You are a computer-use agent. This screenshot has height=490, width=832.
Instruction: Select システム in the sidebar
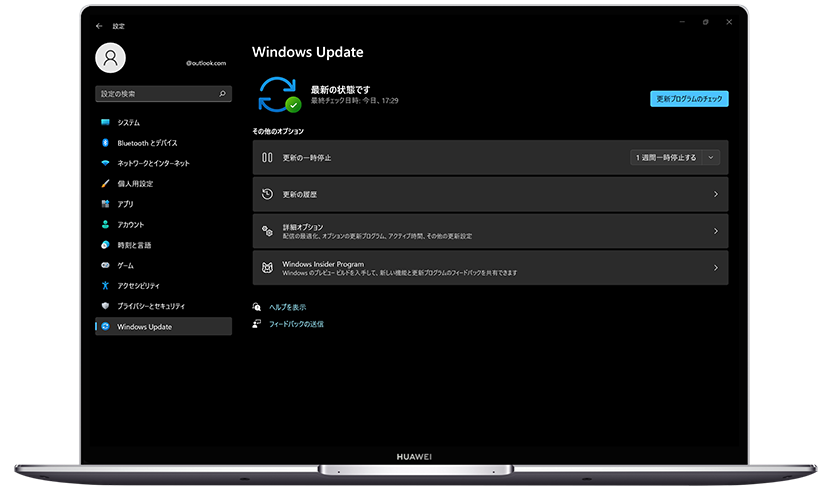[x=128, y=122]
